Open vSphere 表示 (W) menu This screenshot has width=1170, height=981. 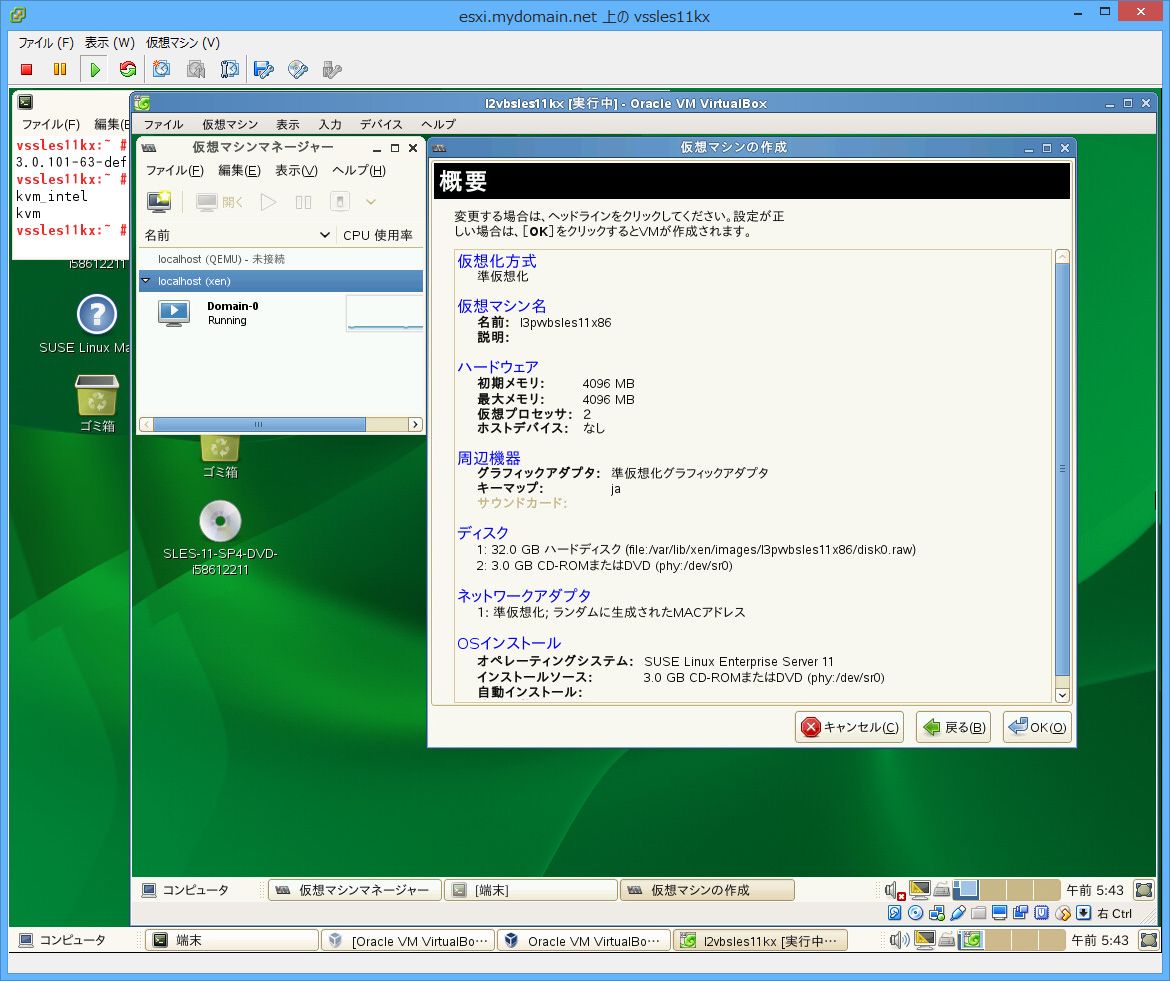tap(110, 43)
